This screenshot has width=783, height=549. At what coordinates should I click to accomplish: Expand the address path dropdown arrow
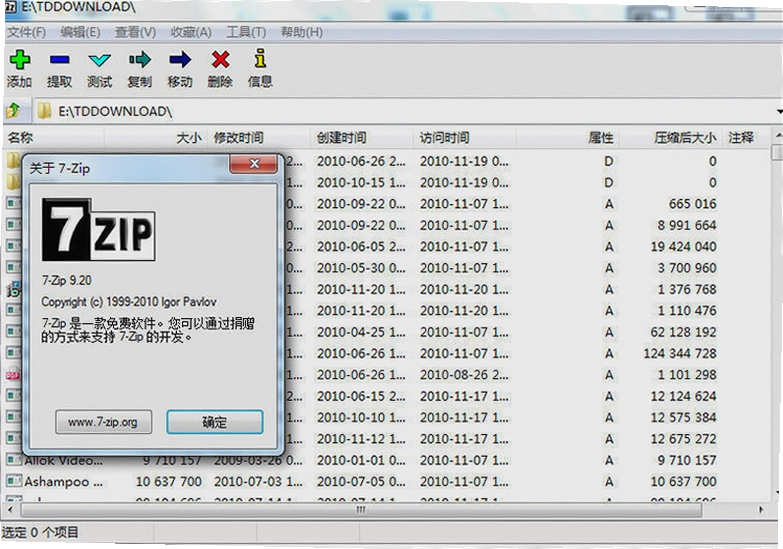779,111
